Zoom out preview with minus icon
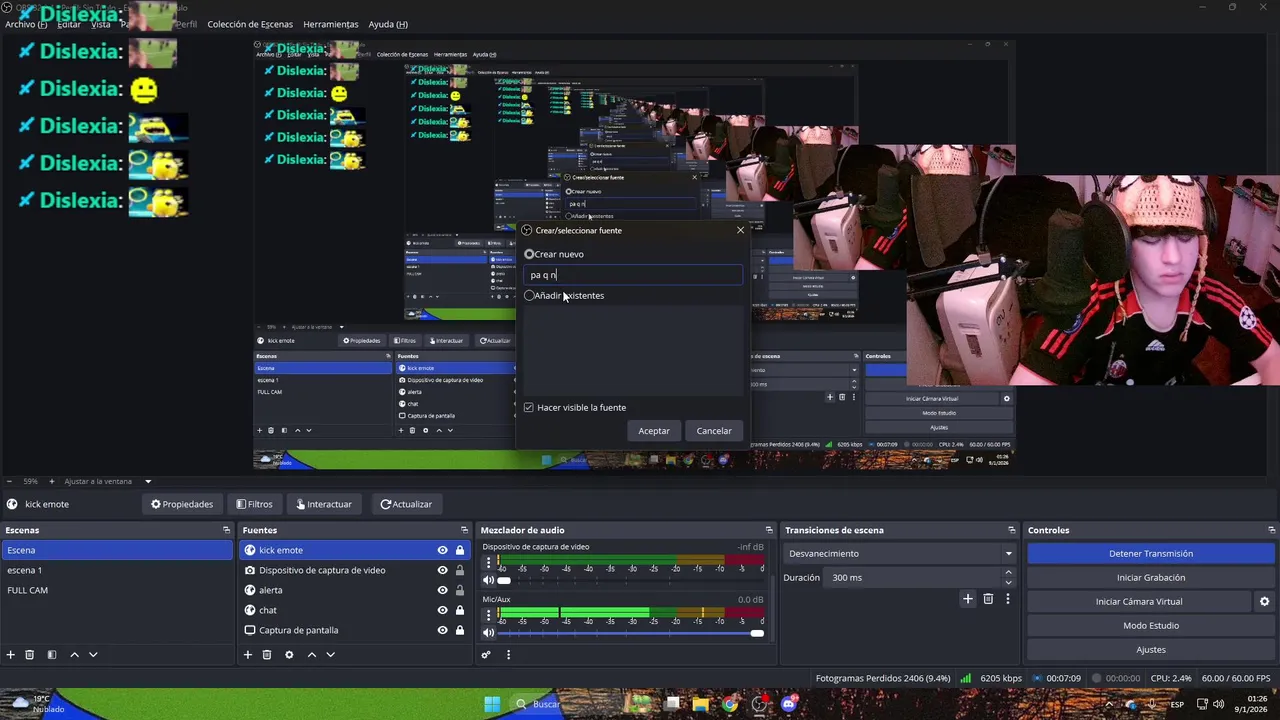This screenshot has height=720, width=1280. 9,481
